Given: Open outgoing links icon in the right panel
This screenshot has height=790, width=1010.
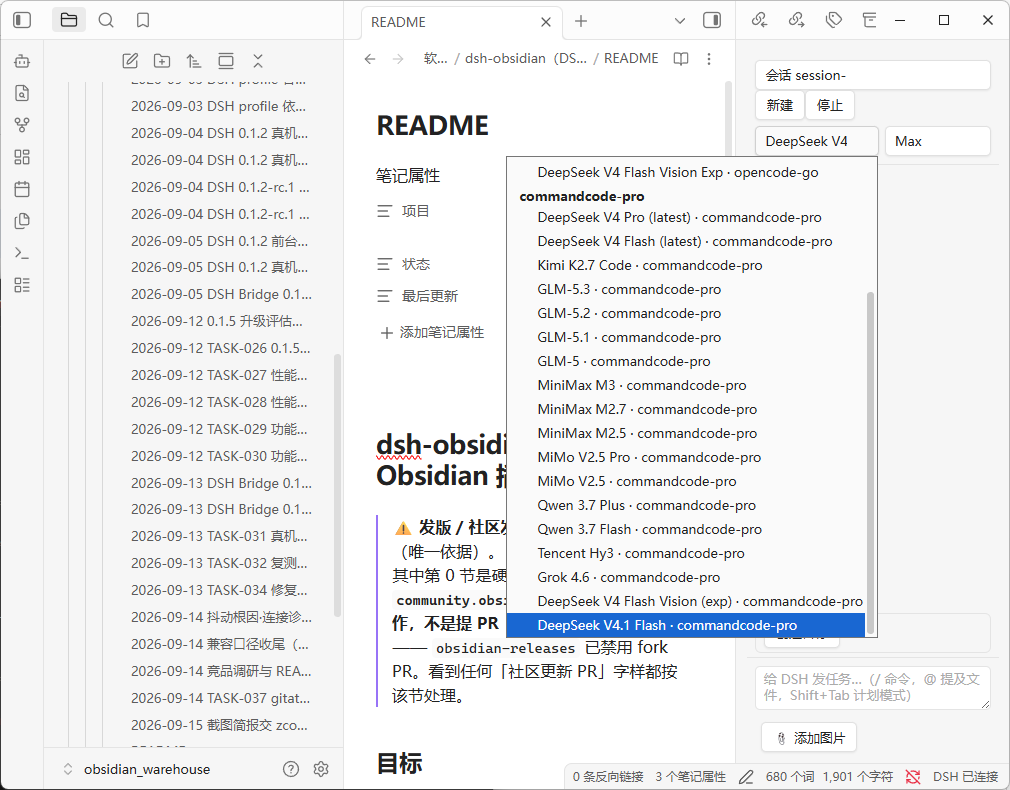Looking at the screenshot, I should tap(797, 21).
